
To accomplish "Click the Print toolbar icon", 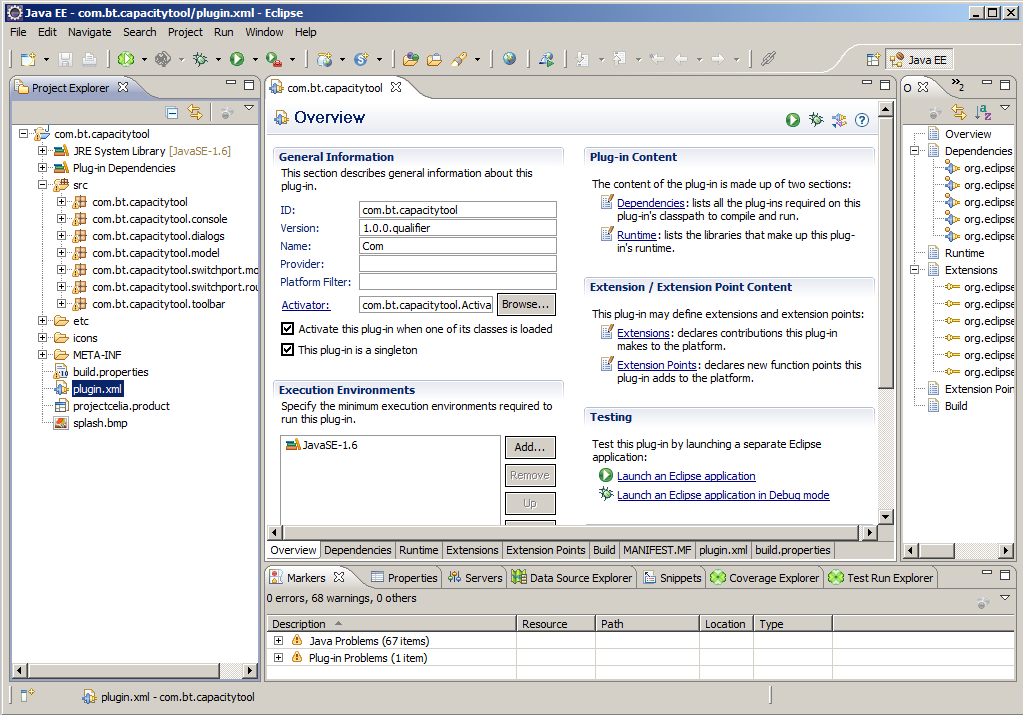I will [89, 59].
